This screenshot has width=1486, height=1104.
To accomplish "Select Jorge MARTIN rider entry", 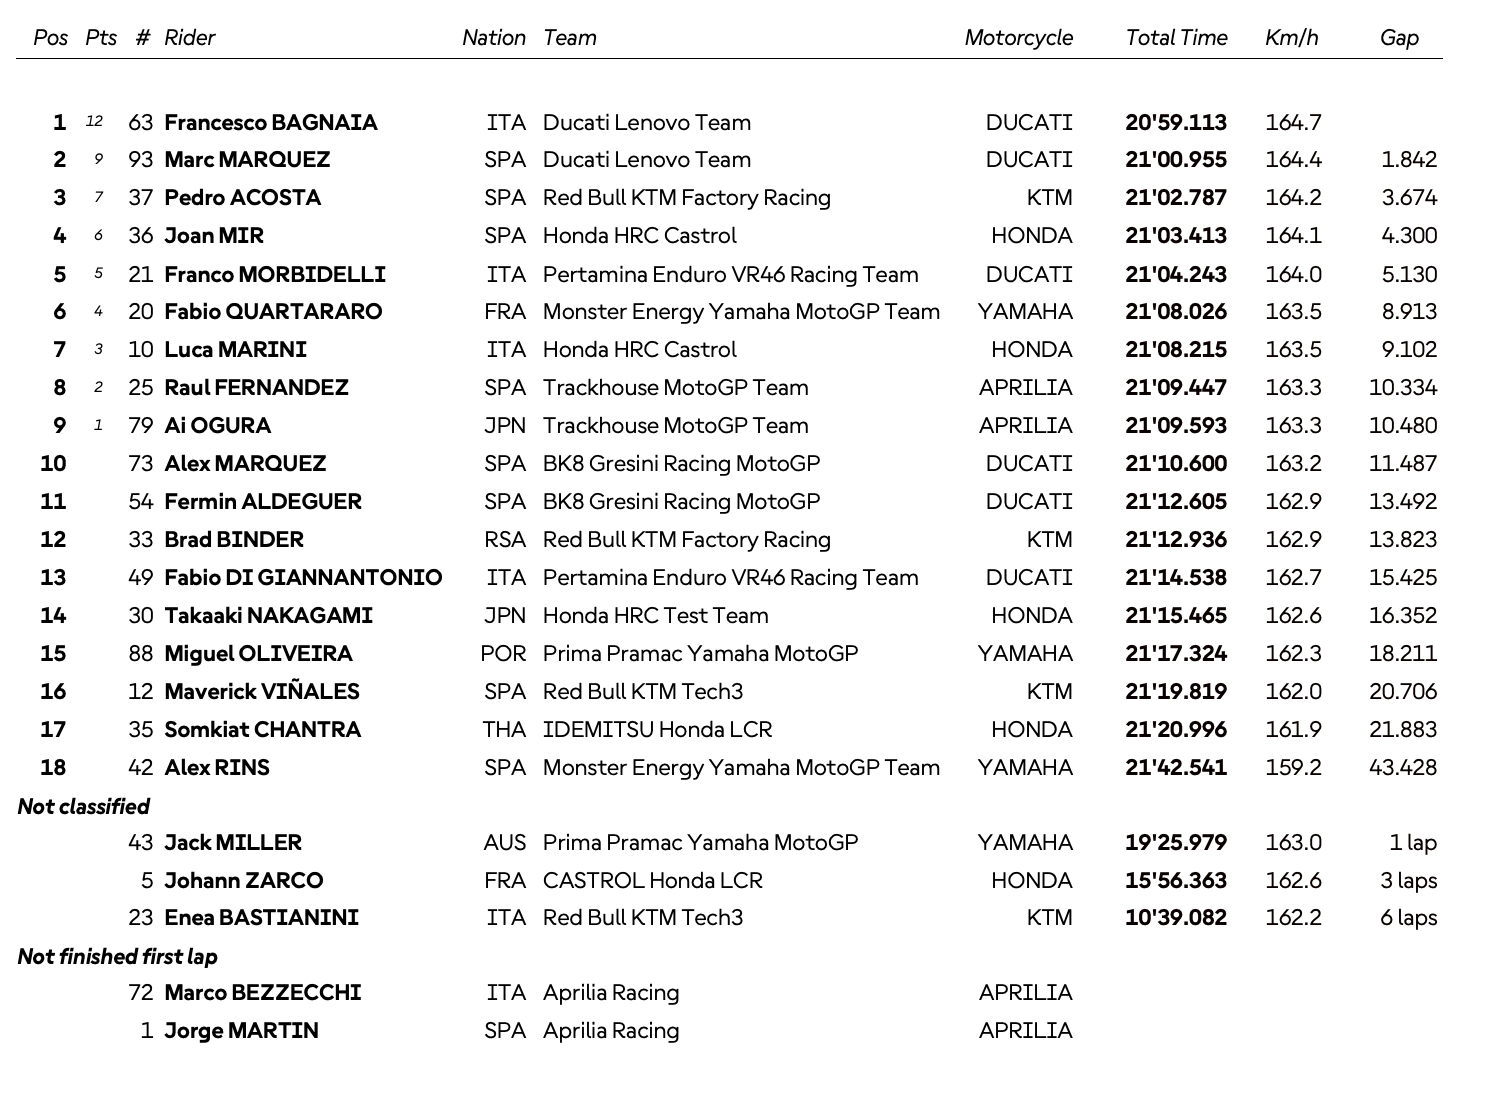I will pyautogui.click(x=241, y=1031).
